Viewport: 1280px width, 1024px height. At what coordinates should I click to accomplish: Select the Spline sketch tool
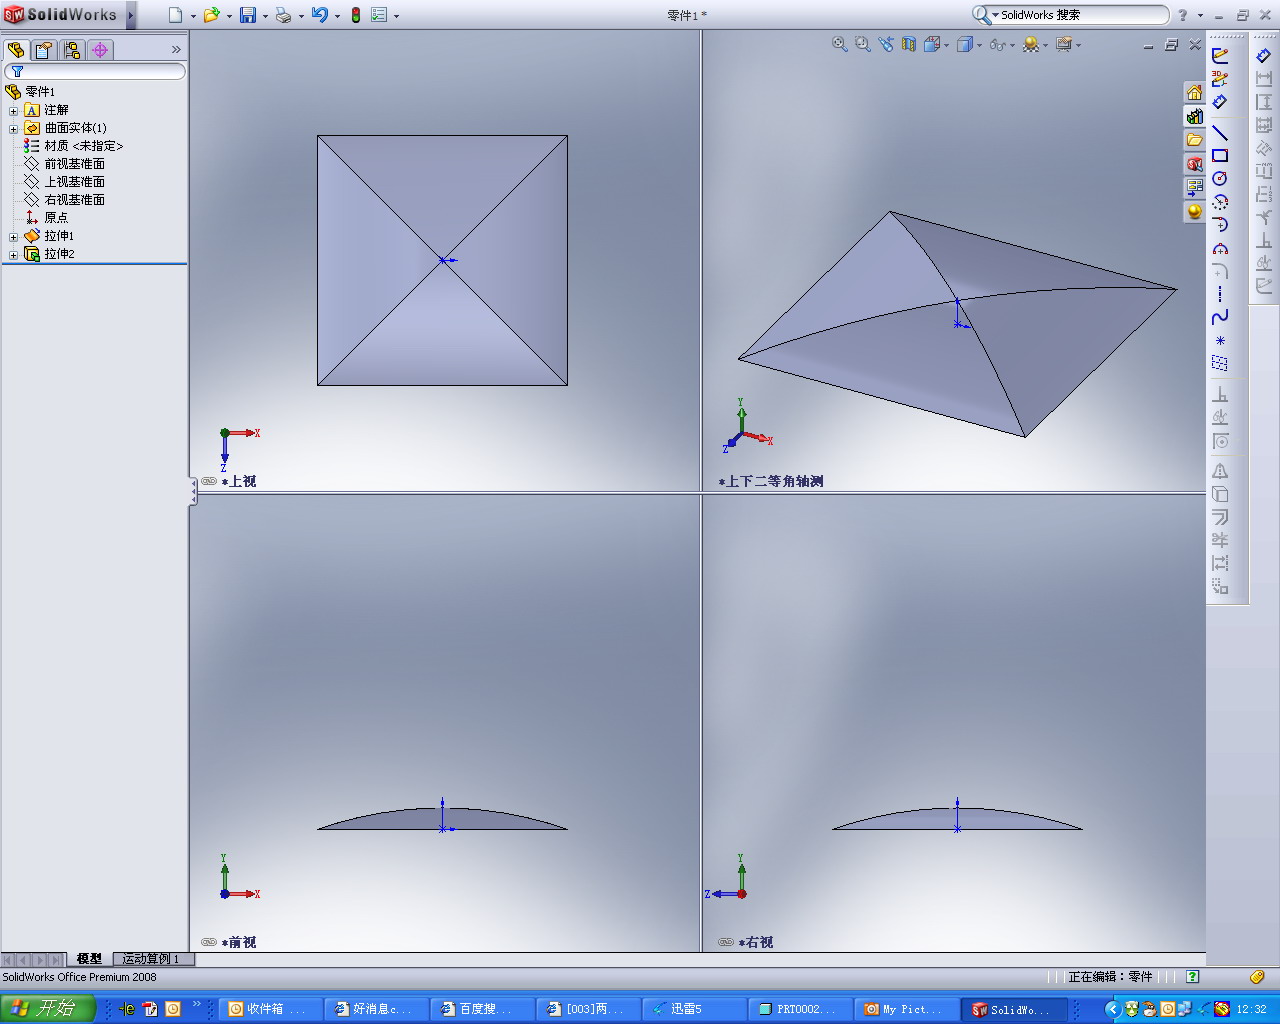(x=1220, y=317)
